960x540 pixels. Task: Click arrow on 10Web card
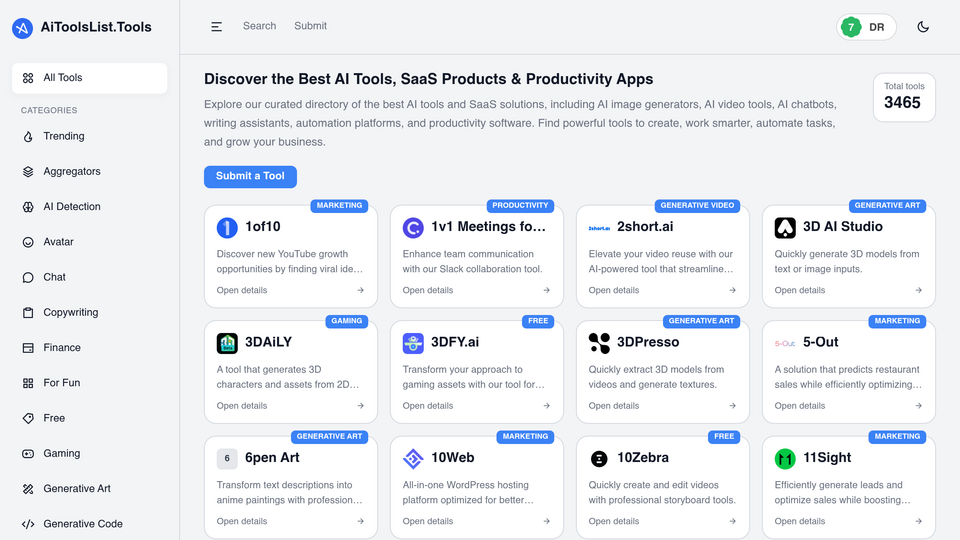(547, 521)
